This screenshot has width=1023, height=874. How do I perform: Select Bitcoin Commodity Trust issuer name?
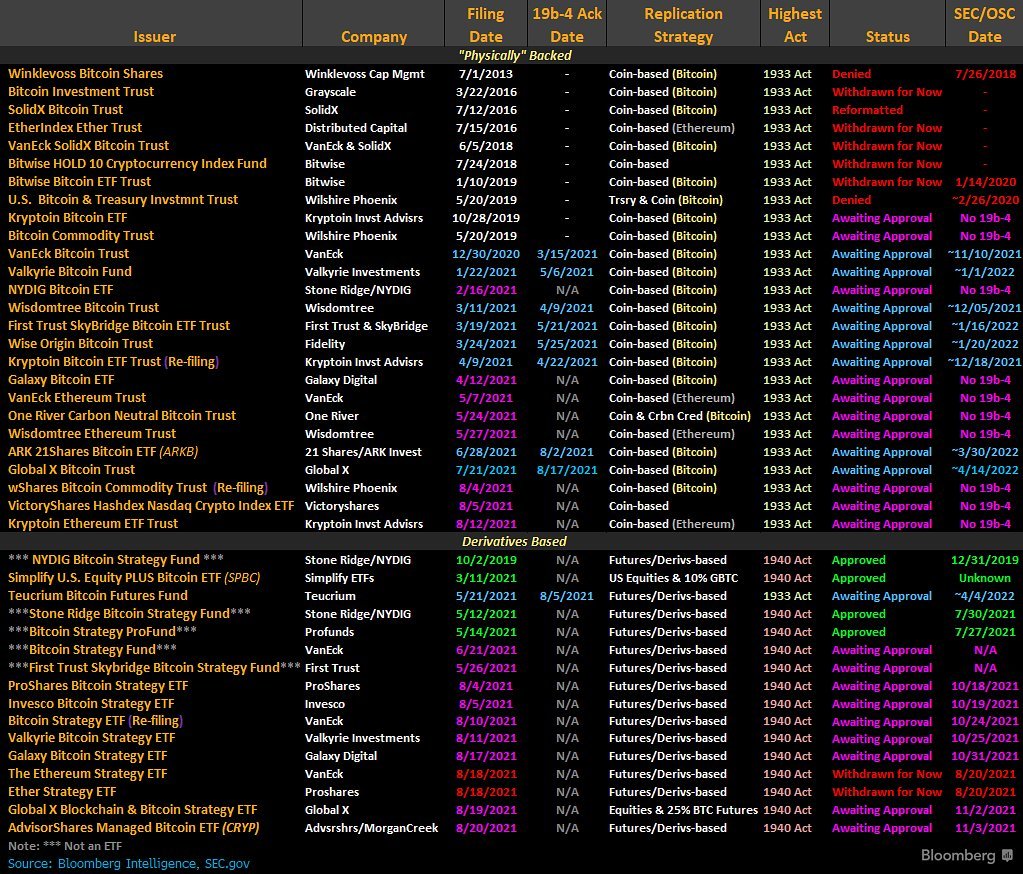81,235
